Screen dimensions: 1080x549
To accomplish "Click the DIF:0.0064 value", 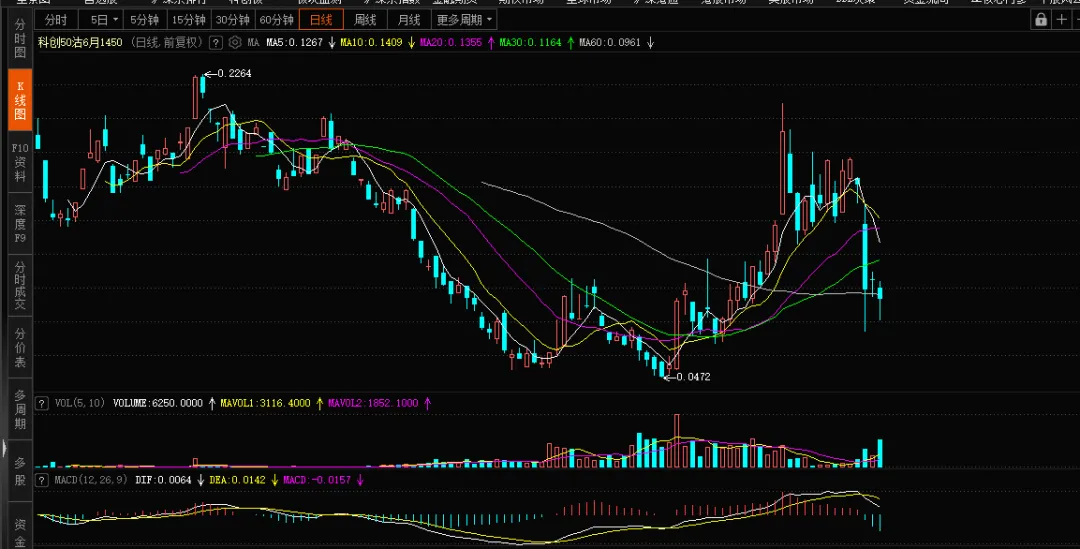I will (x=163, y=480).
